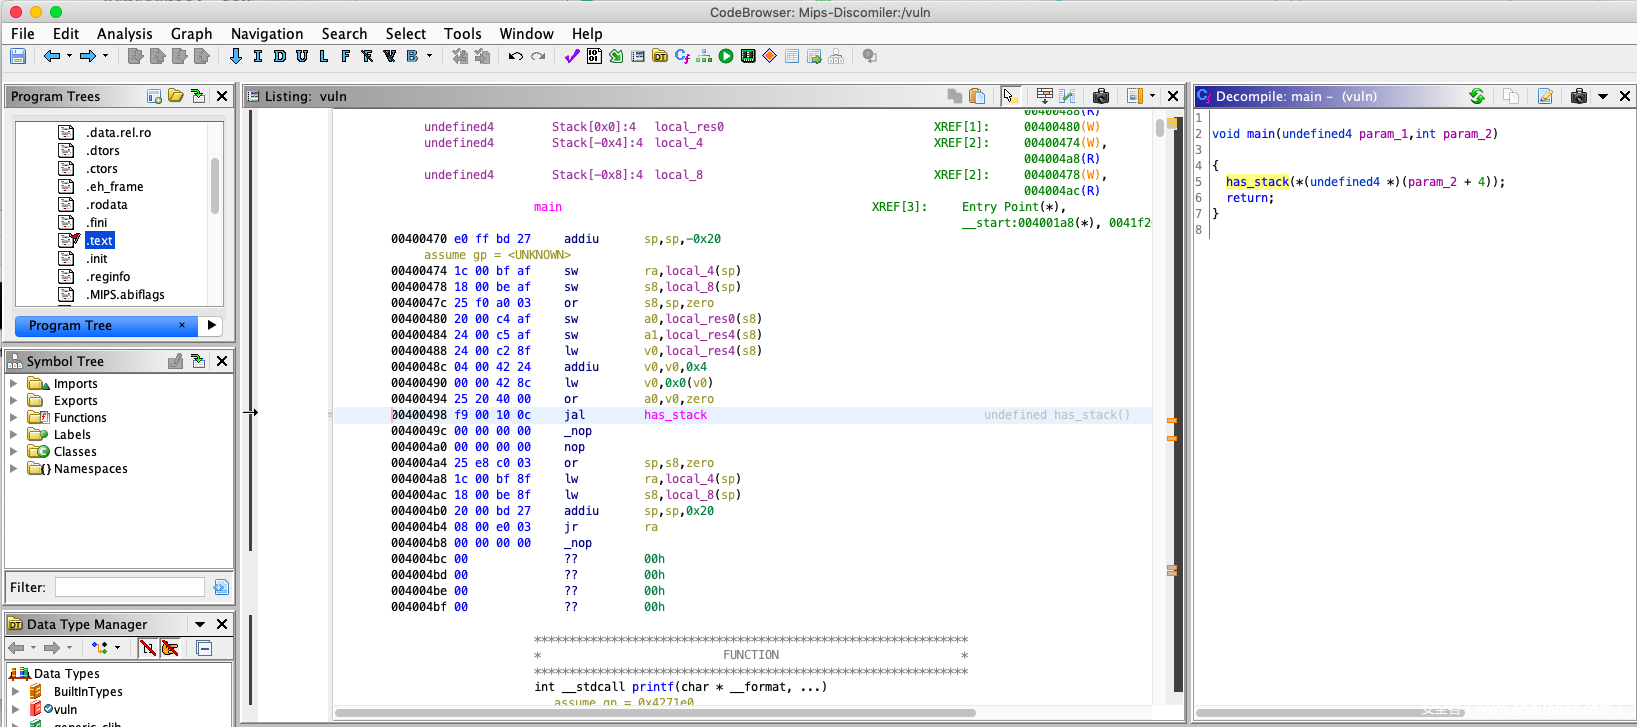This screenshot has height=727, width=1637.
Task: Open Bookmarks via purple checkmark icon
Action: [571, 57]
